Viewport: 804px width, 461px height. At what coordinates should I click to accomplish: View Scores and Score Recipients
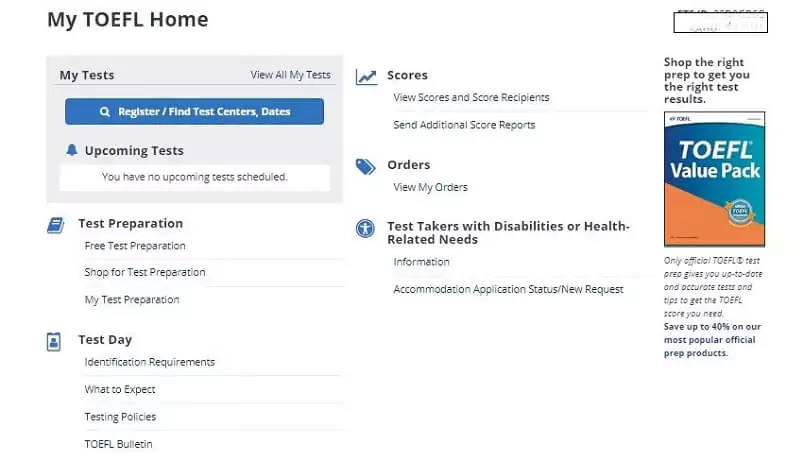(x=471, y=98)
